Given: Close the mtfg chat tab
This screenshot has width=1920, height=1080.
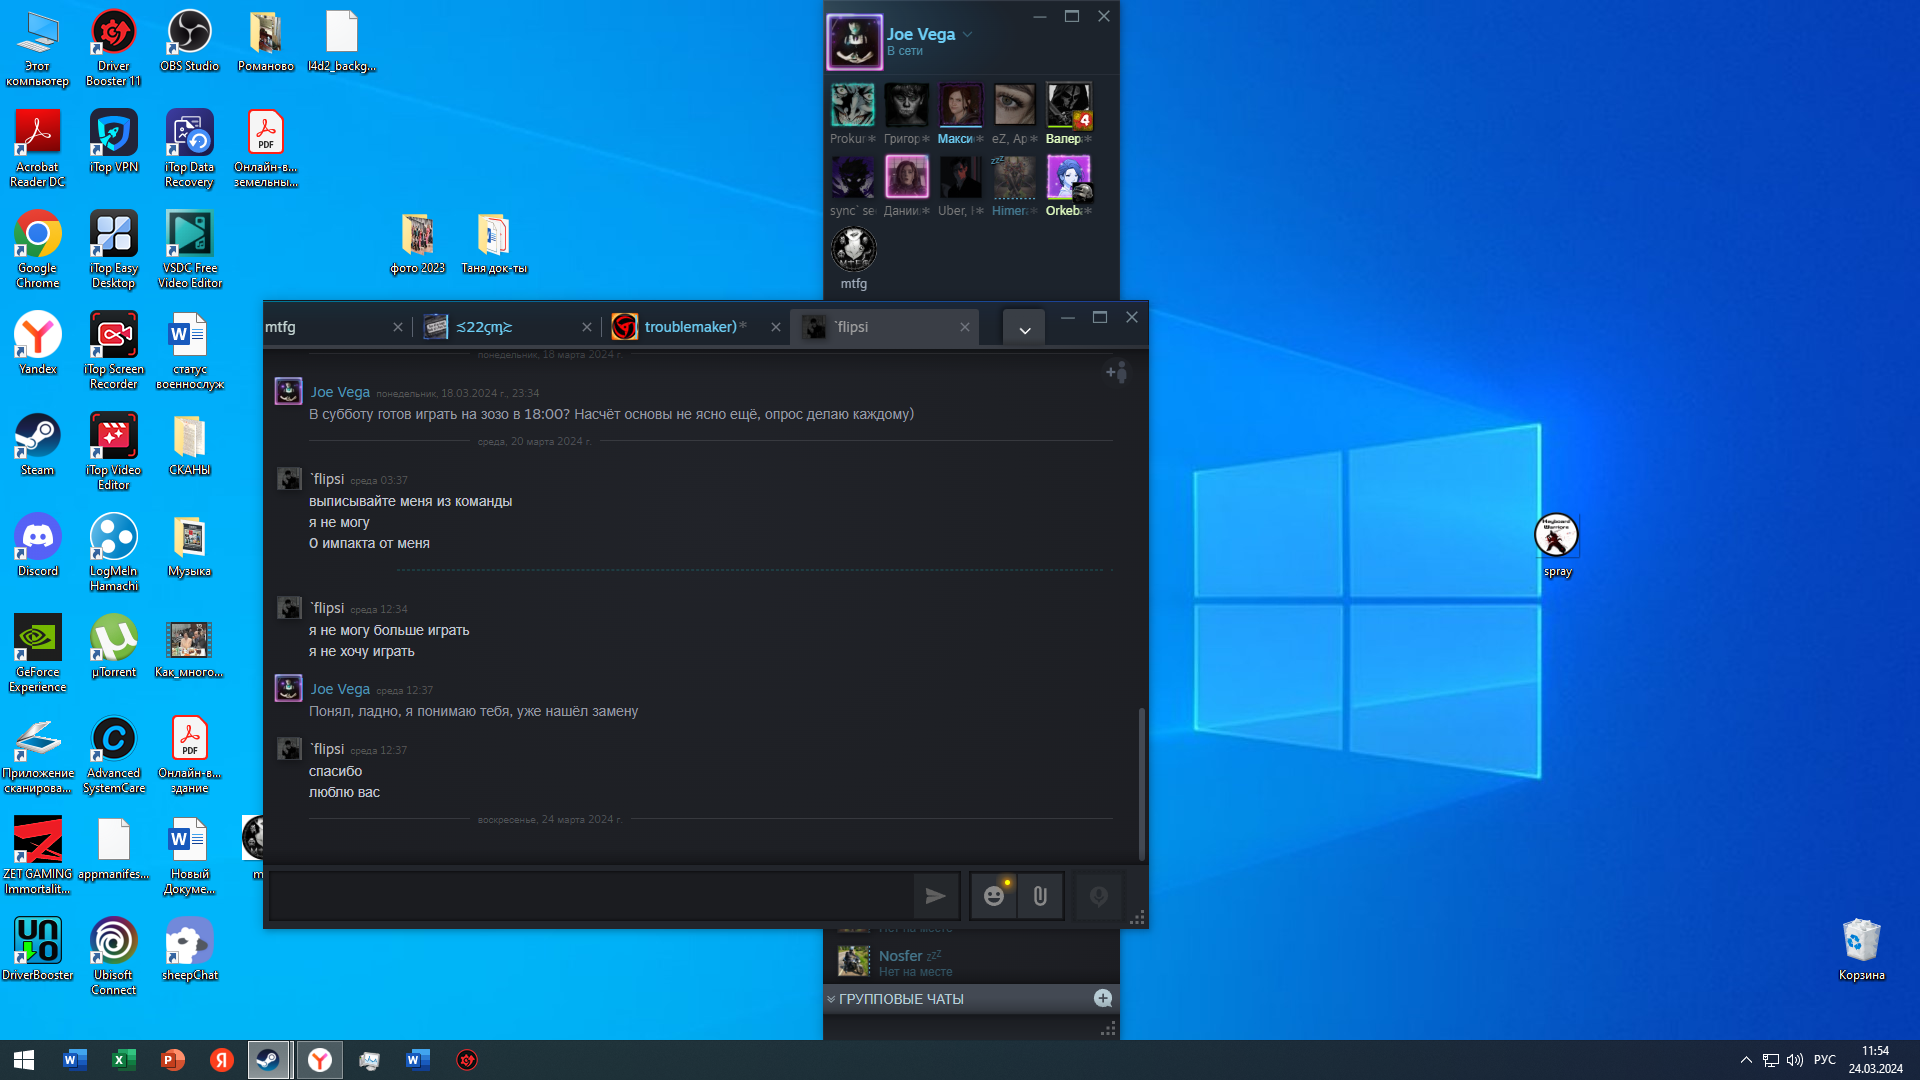Looking at the screenshot, I should (x=398, y=327).
